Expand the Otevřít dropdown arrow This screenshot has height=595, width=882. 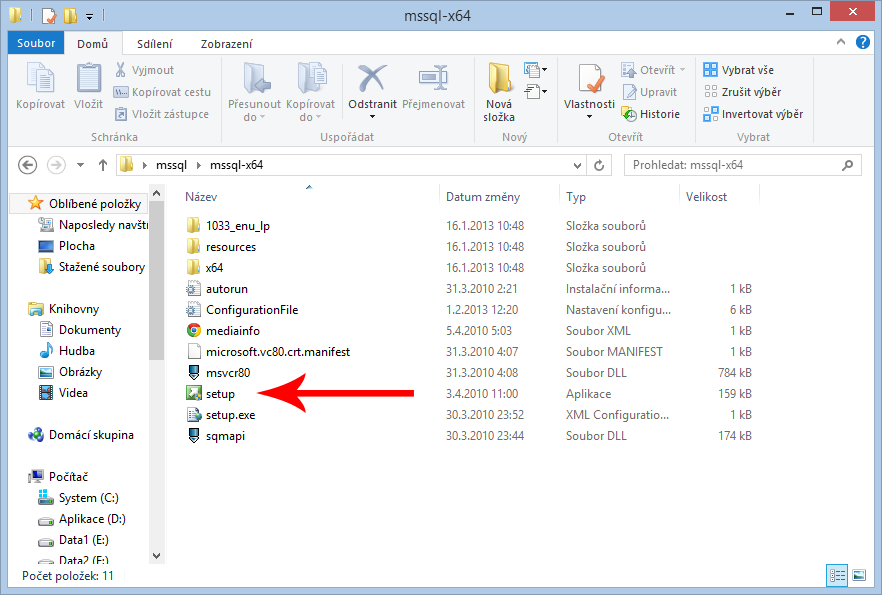pyautogui.click(x=683, y=70)
